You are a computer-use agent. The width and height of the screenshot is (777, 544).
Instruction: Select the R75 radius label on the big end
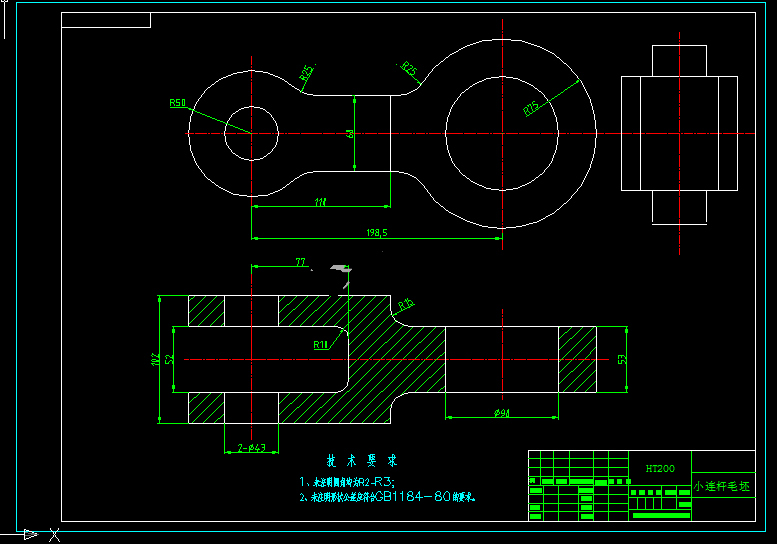click(x=531, y=109)
